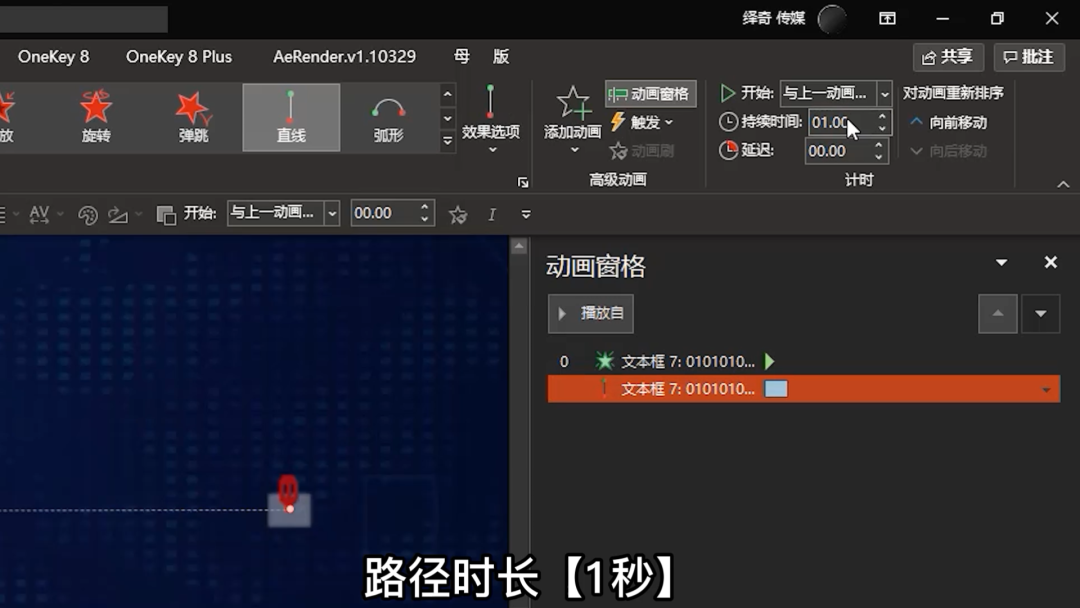Open the ribbon 开始 start dropdown
The width and height of the screenshot is (1080, 608).
coord(884,94)
